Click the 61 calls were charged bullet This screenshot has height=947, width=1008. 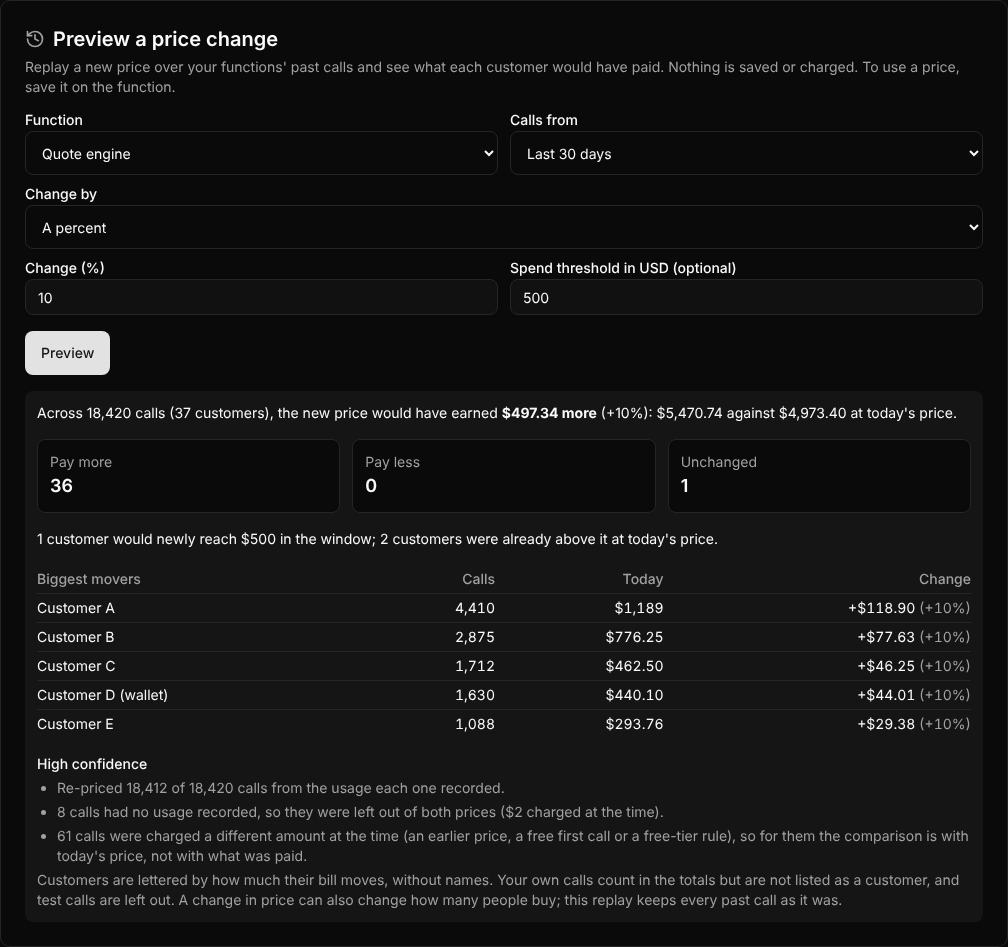coord(512,845)
